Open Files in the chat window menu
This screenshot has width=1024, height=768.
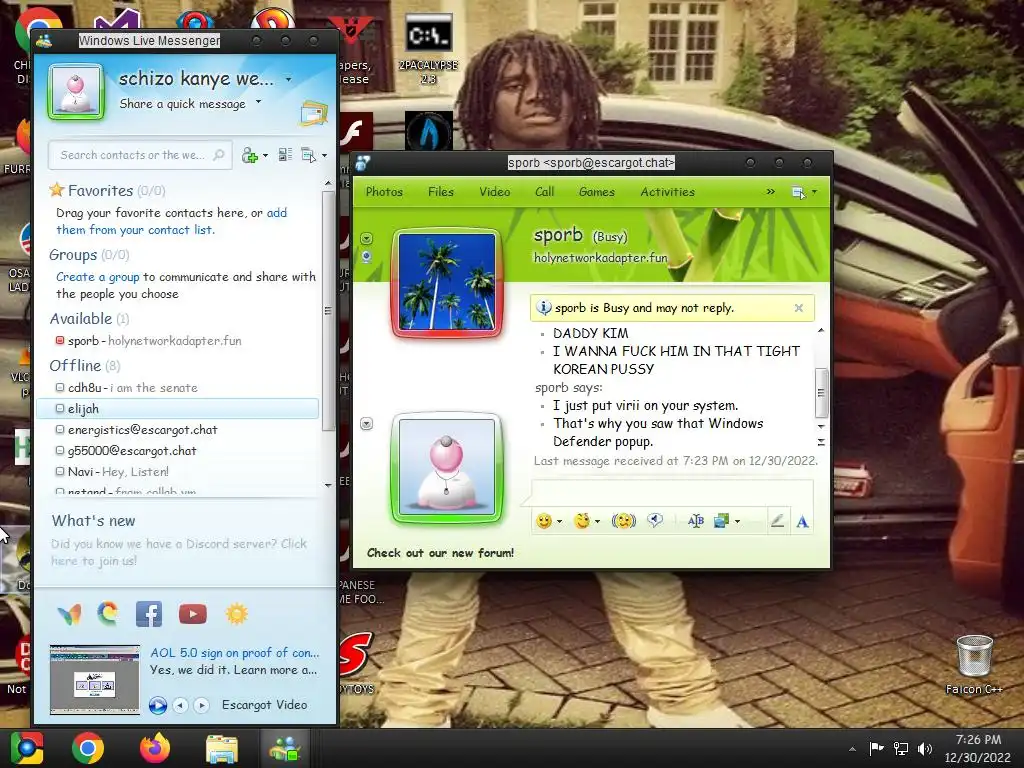[x=441, y=192]
